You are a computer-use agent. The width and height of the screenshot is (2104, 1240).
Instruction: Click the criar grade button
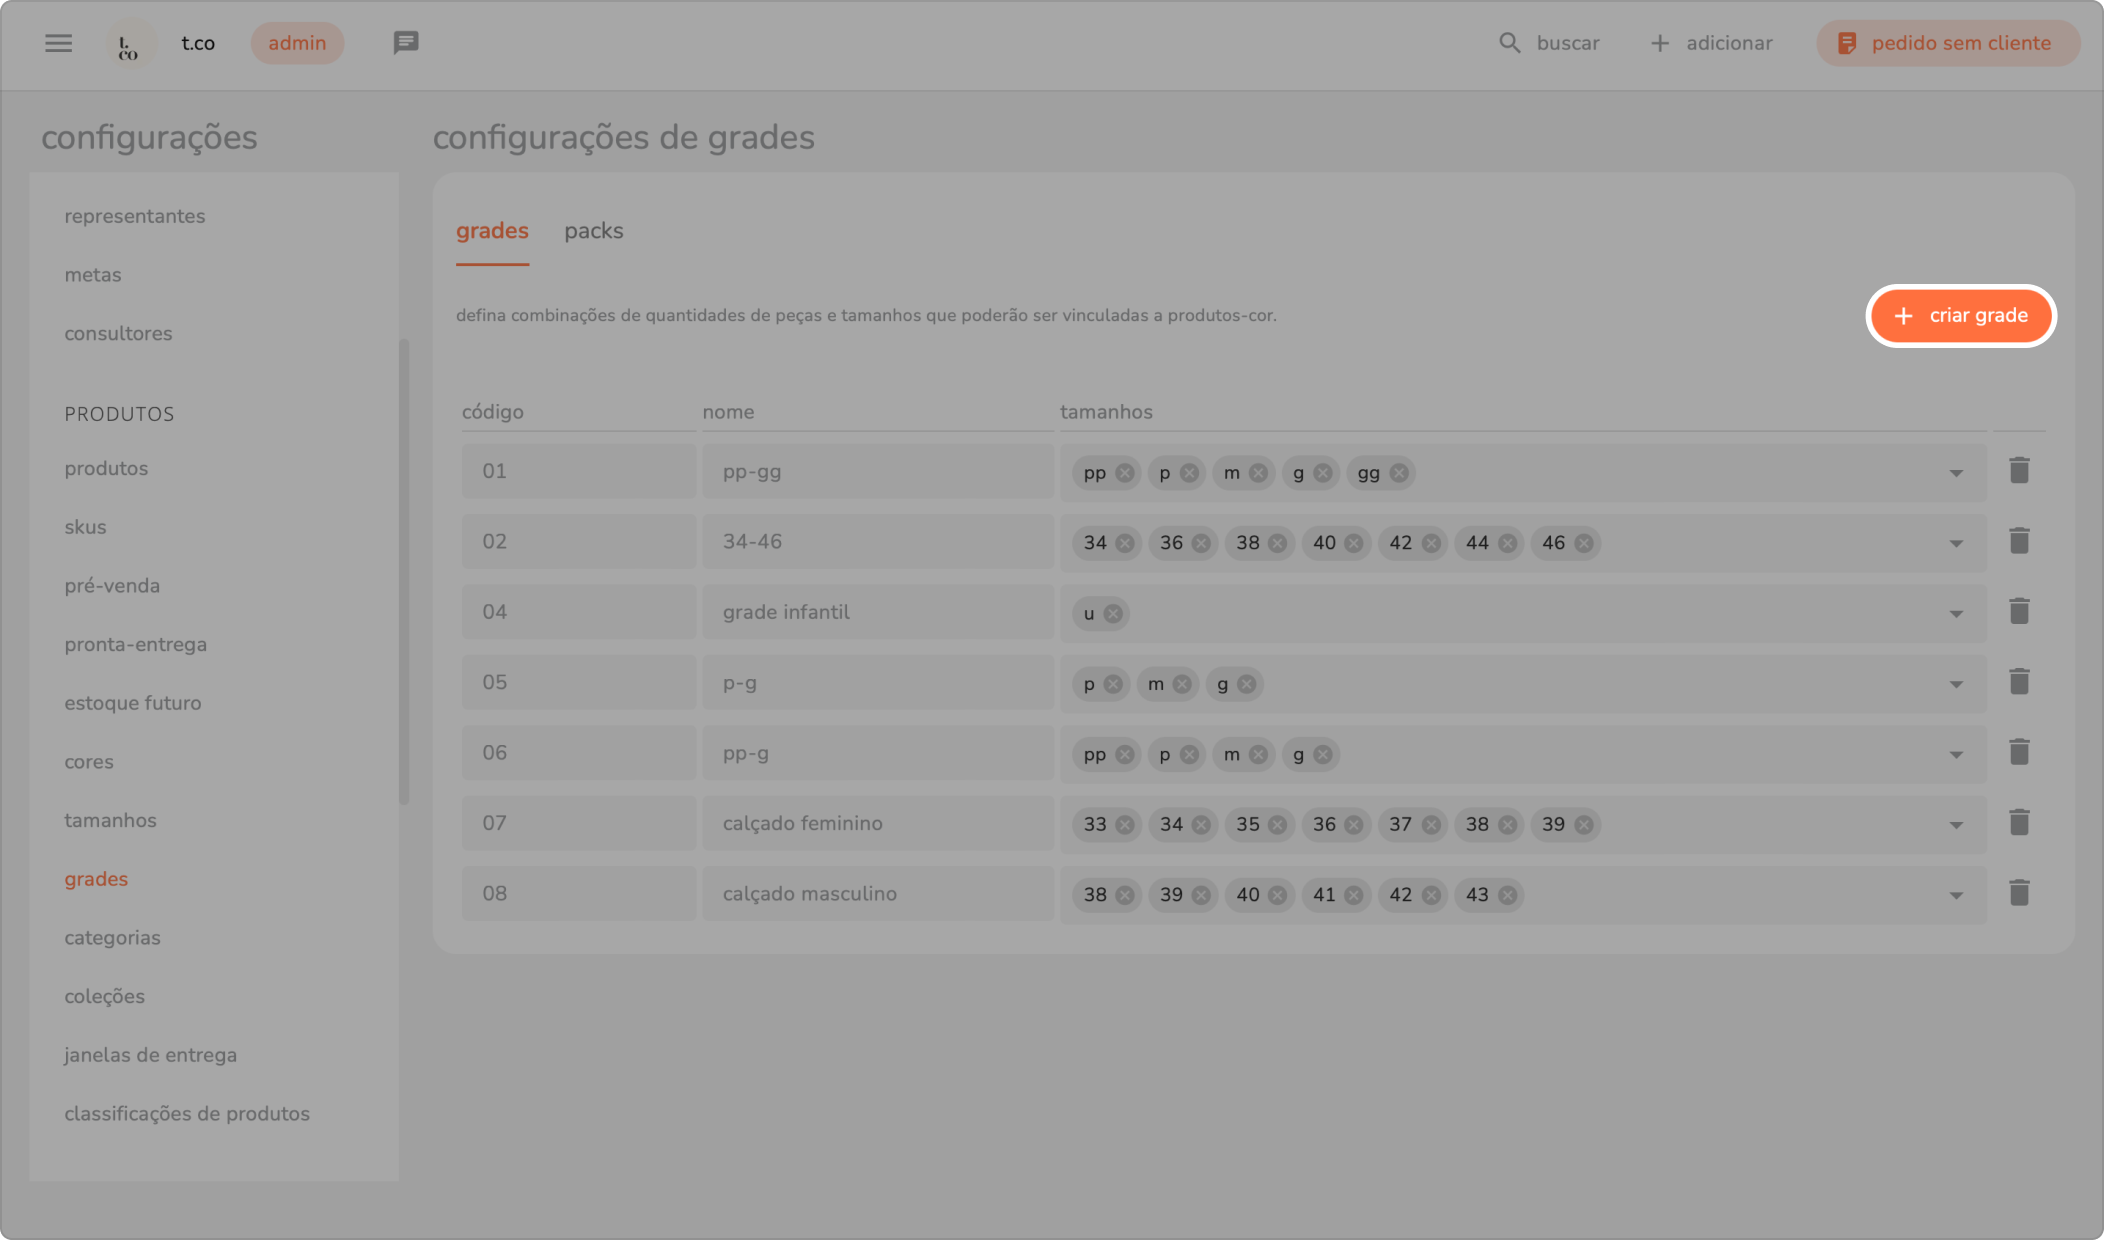[1960, 316]
